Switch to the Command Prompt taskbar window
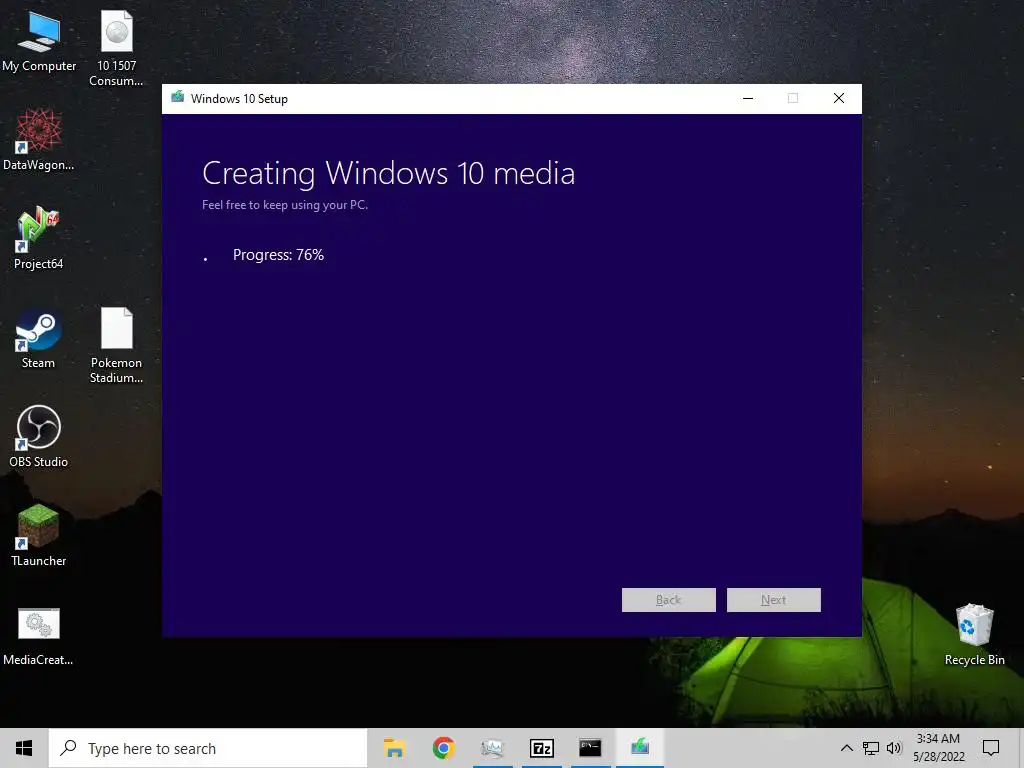The width and height of the screenshot is (1024, 768). 590,748
